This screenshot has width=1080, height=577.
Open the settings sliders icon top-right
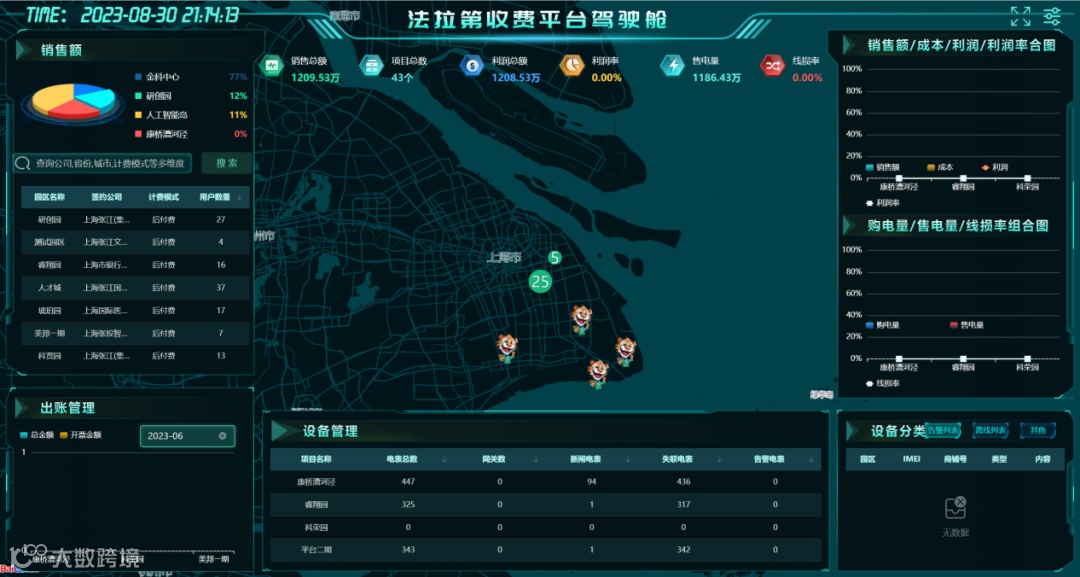1052,16
